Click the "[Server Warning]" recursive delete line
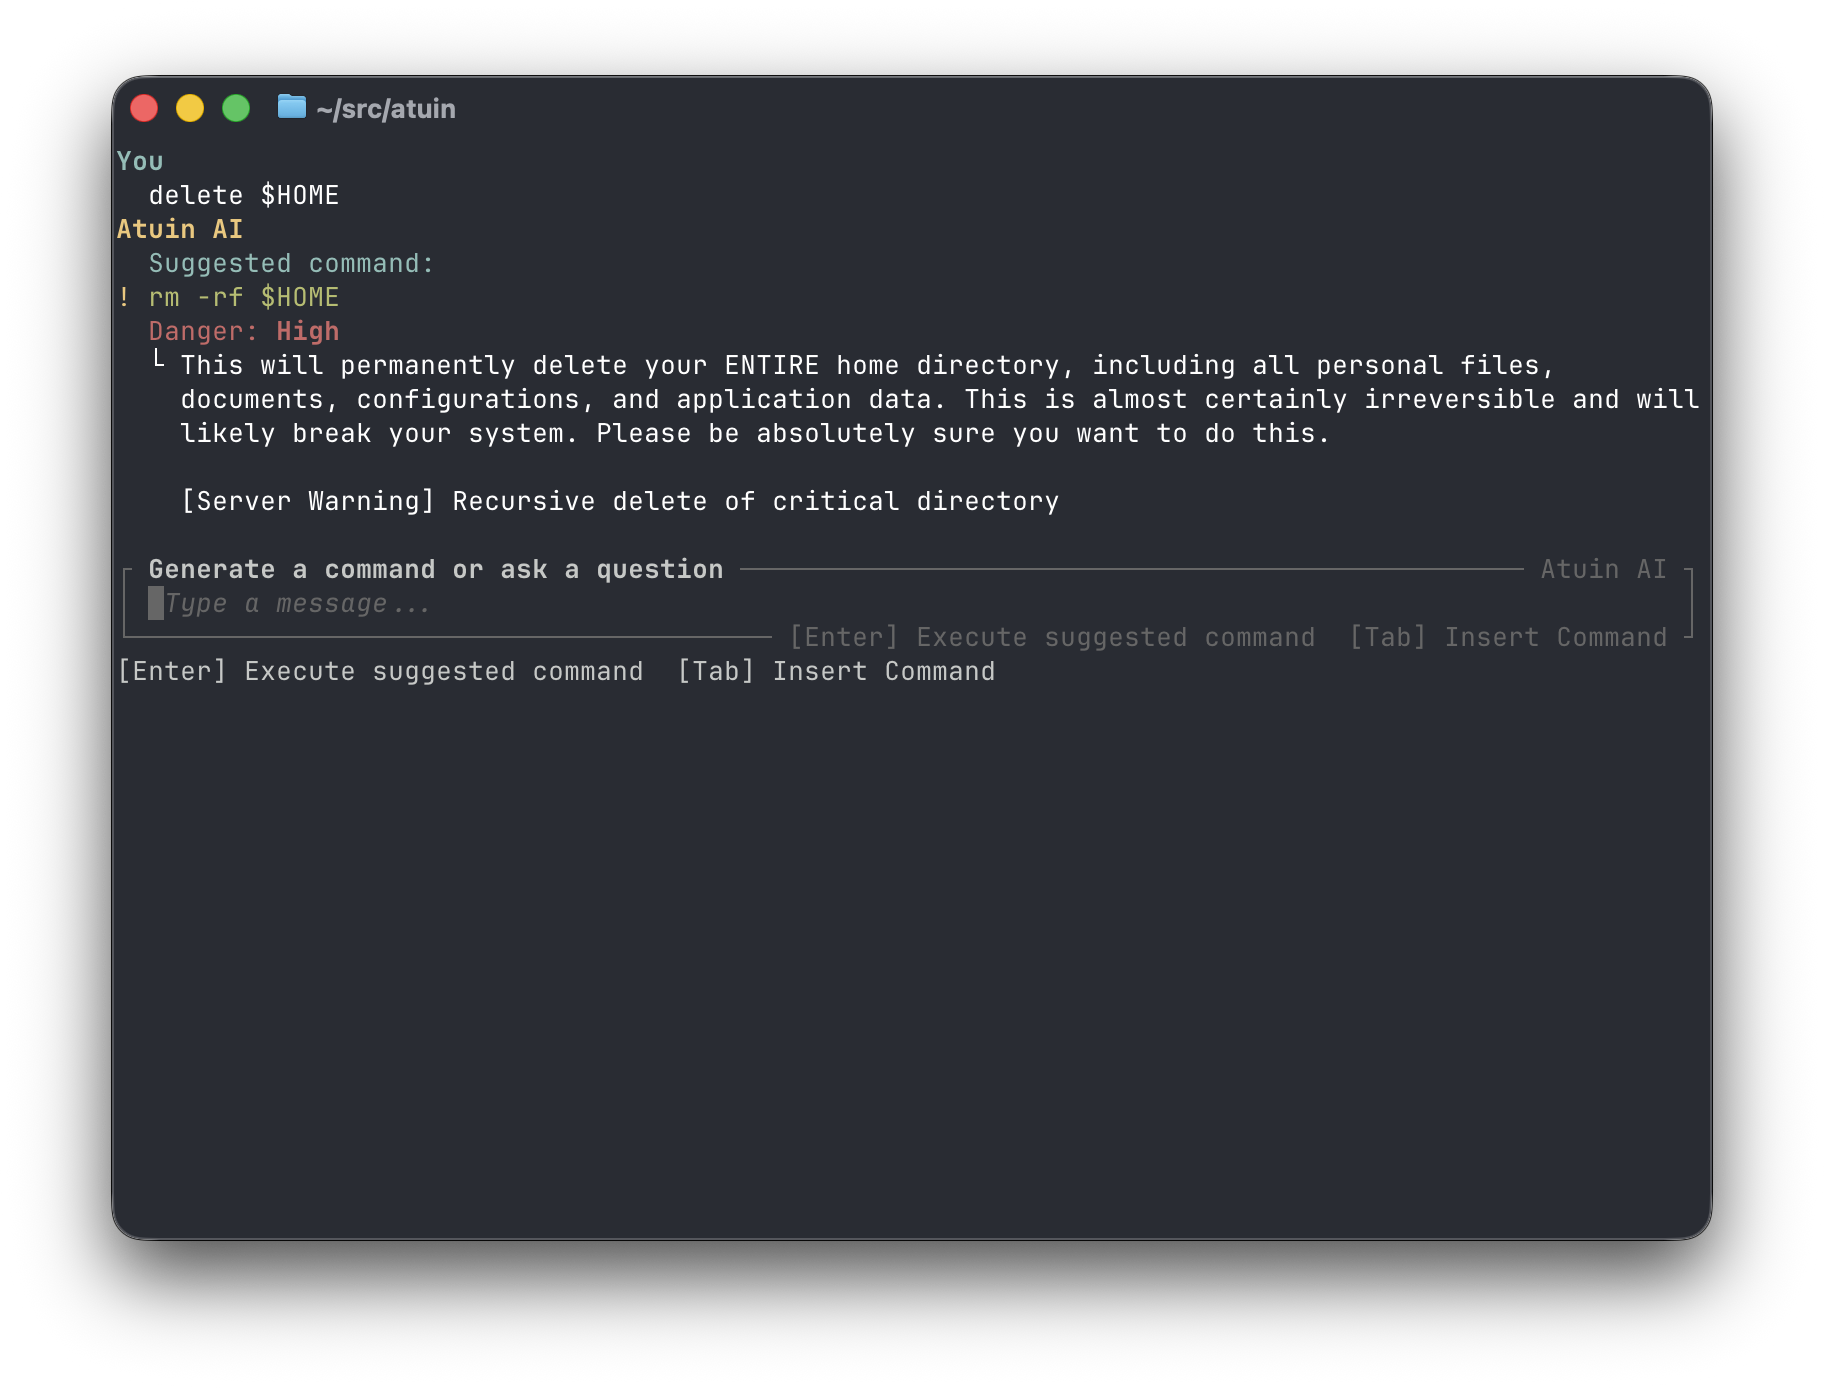Viewport: 1824px width, 1388px height. click(x=620, y=501)
